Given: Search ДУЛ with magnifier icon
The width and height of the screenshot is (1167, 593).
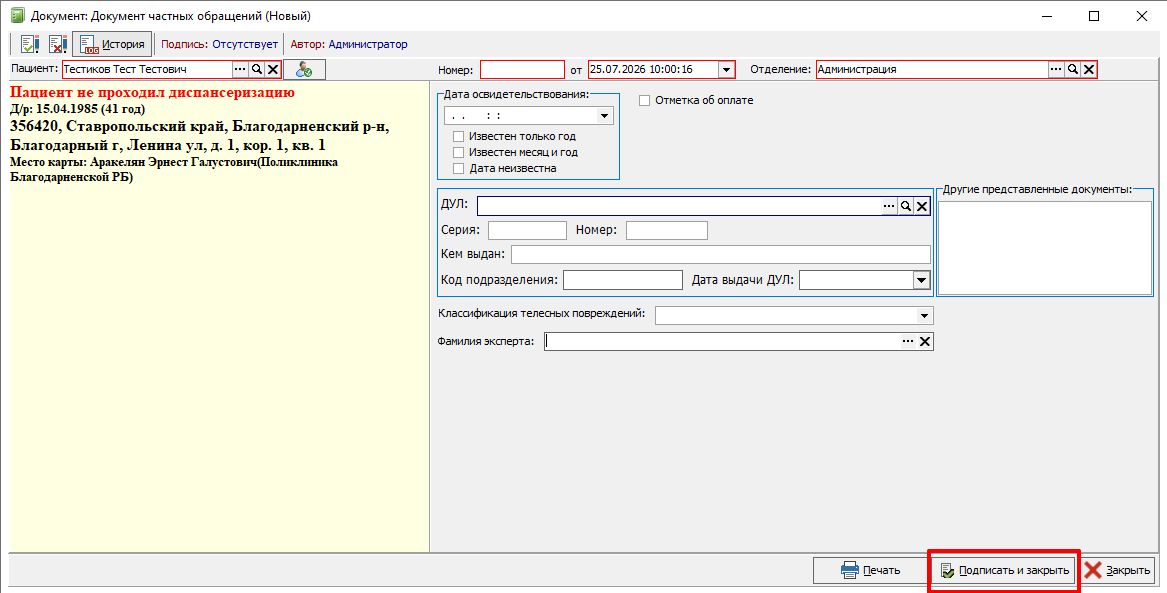Looking at the screenshot, I should coord(906,206).
